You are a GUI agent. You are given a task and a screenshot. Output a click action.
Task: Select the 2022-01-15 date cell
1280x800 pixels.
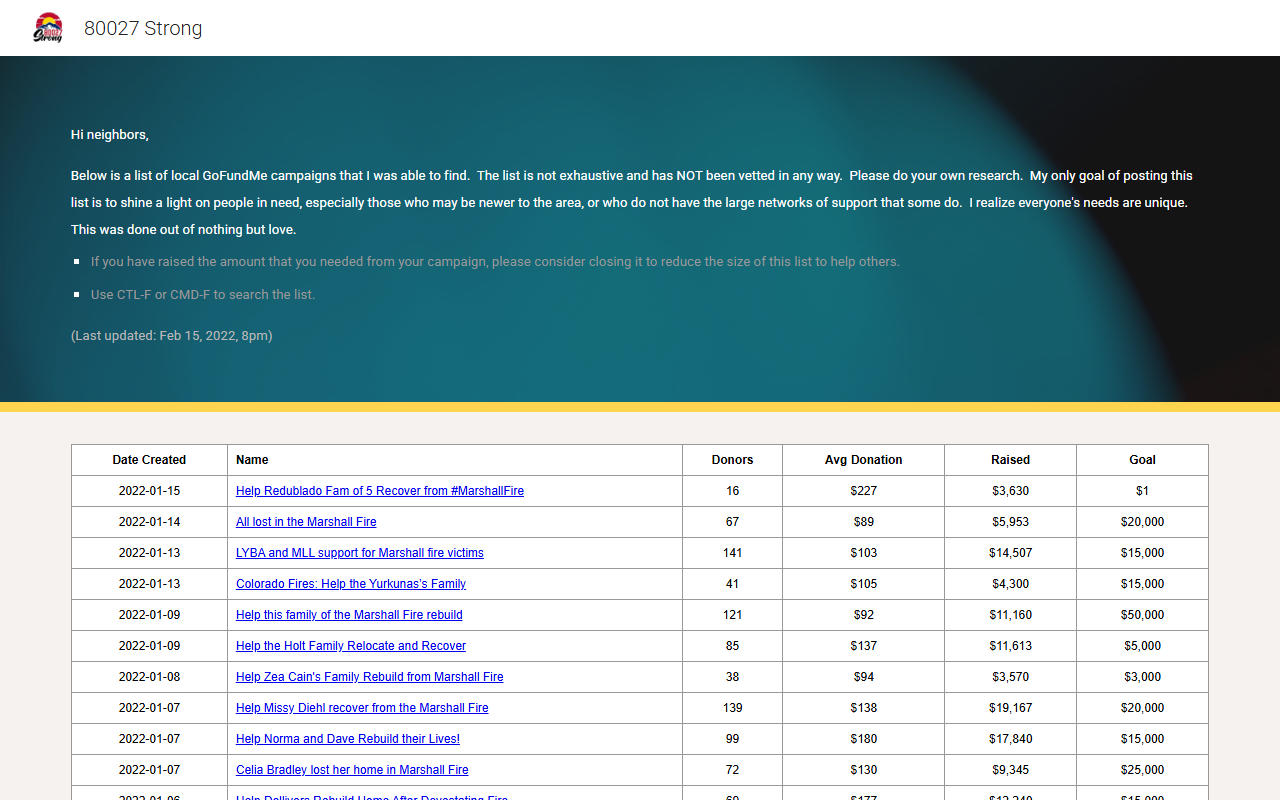149,491
